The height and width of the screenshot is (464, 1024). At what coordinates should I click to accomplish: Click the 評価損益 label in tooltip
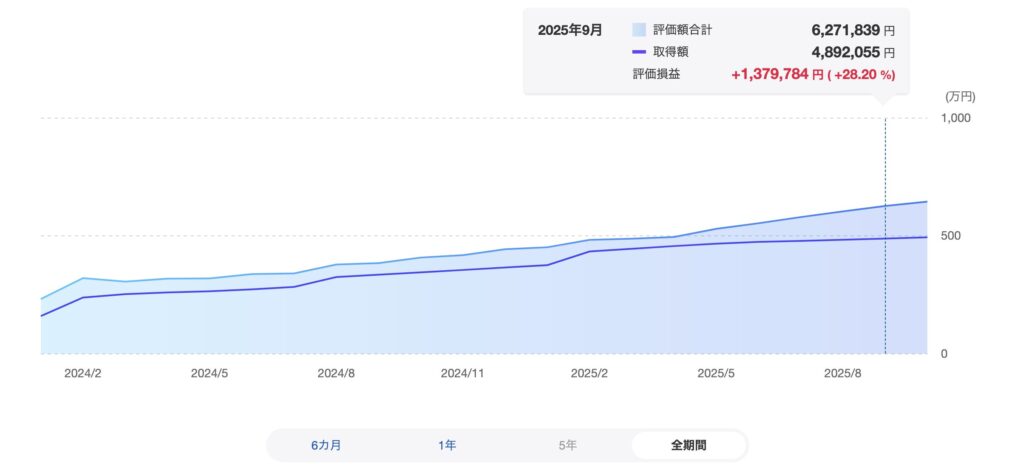[x=656, y=74]
